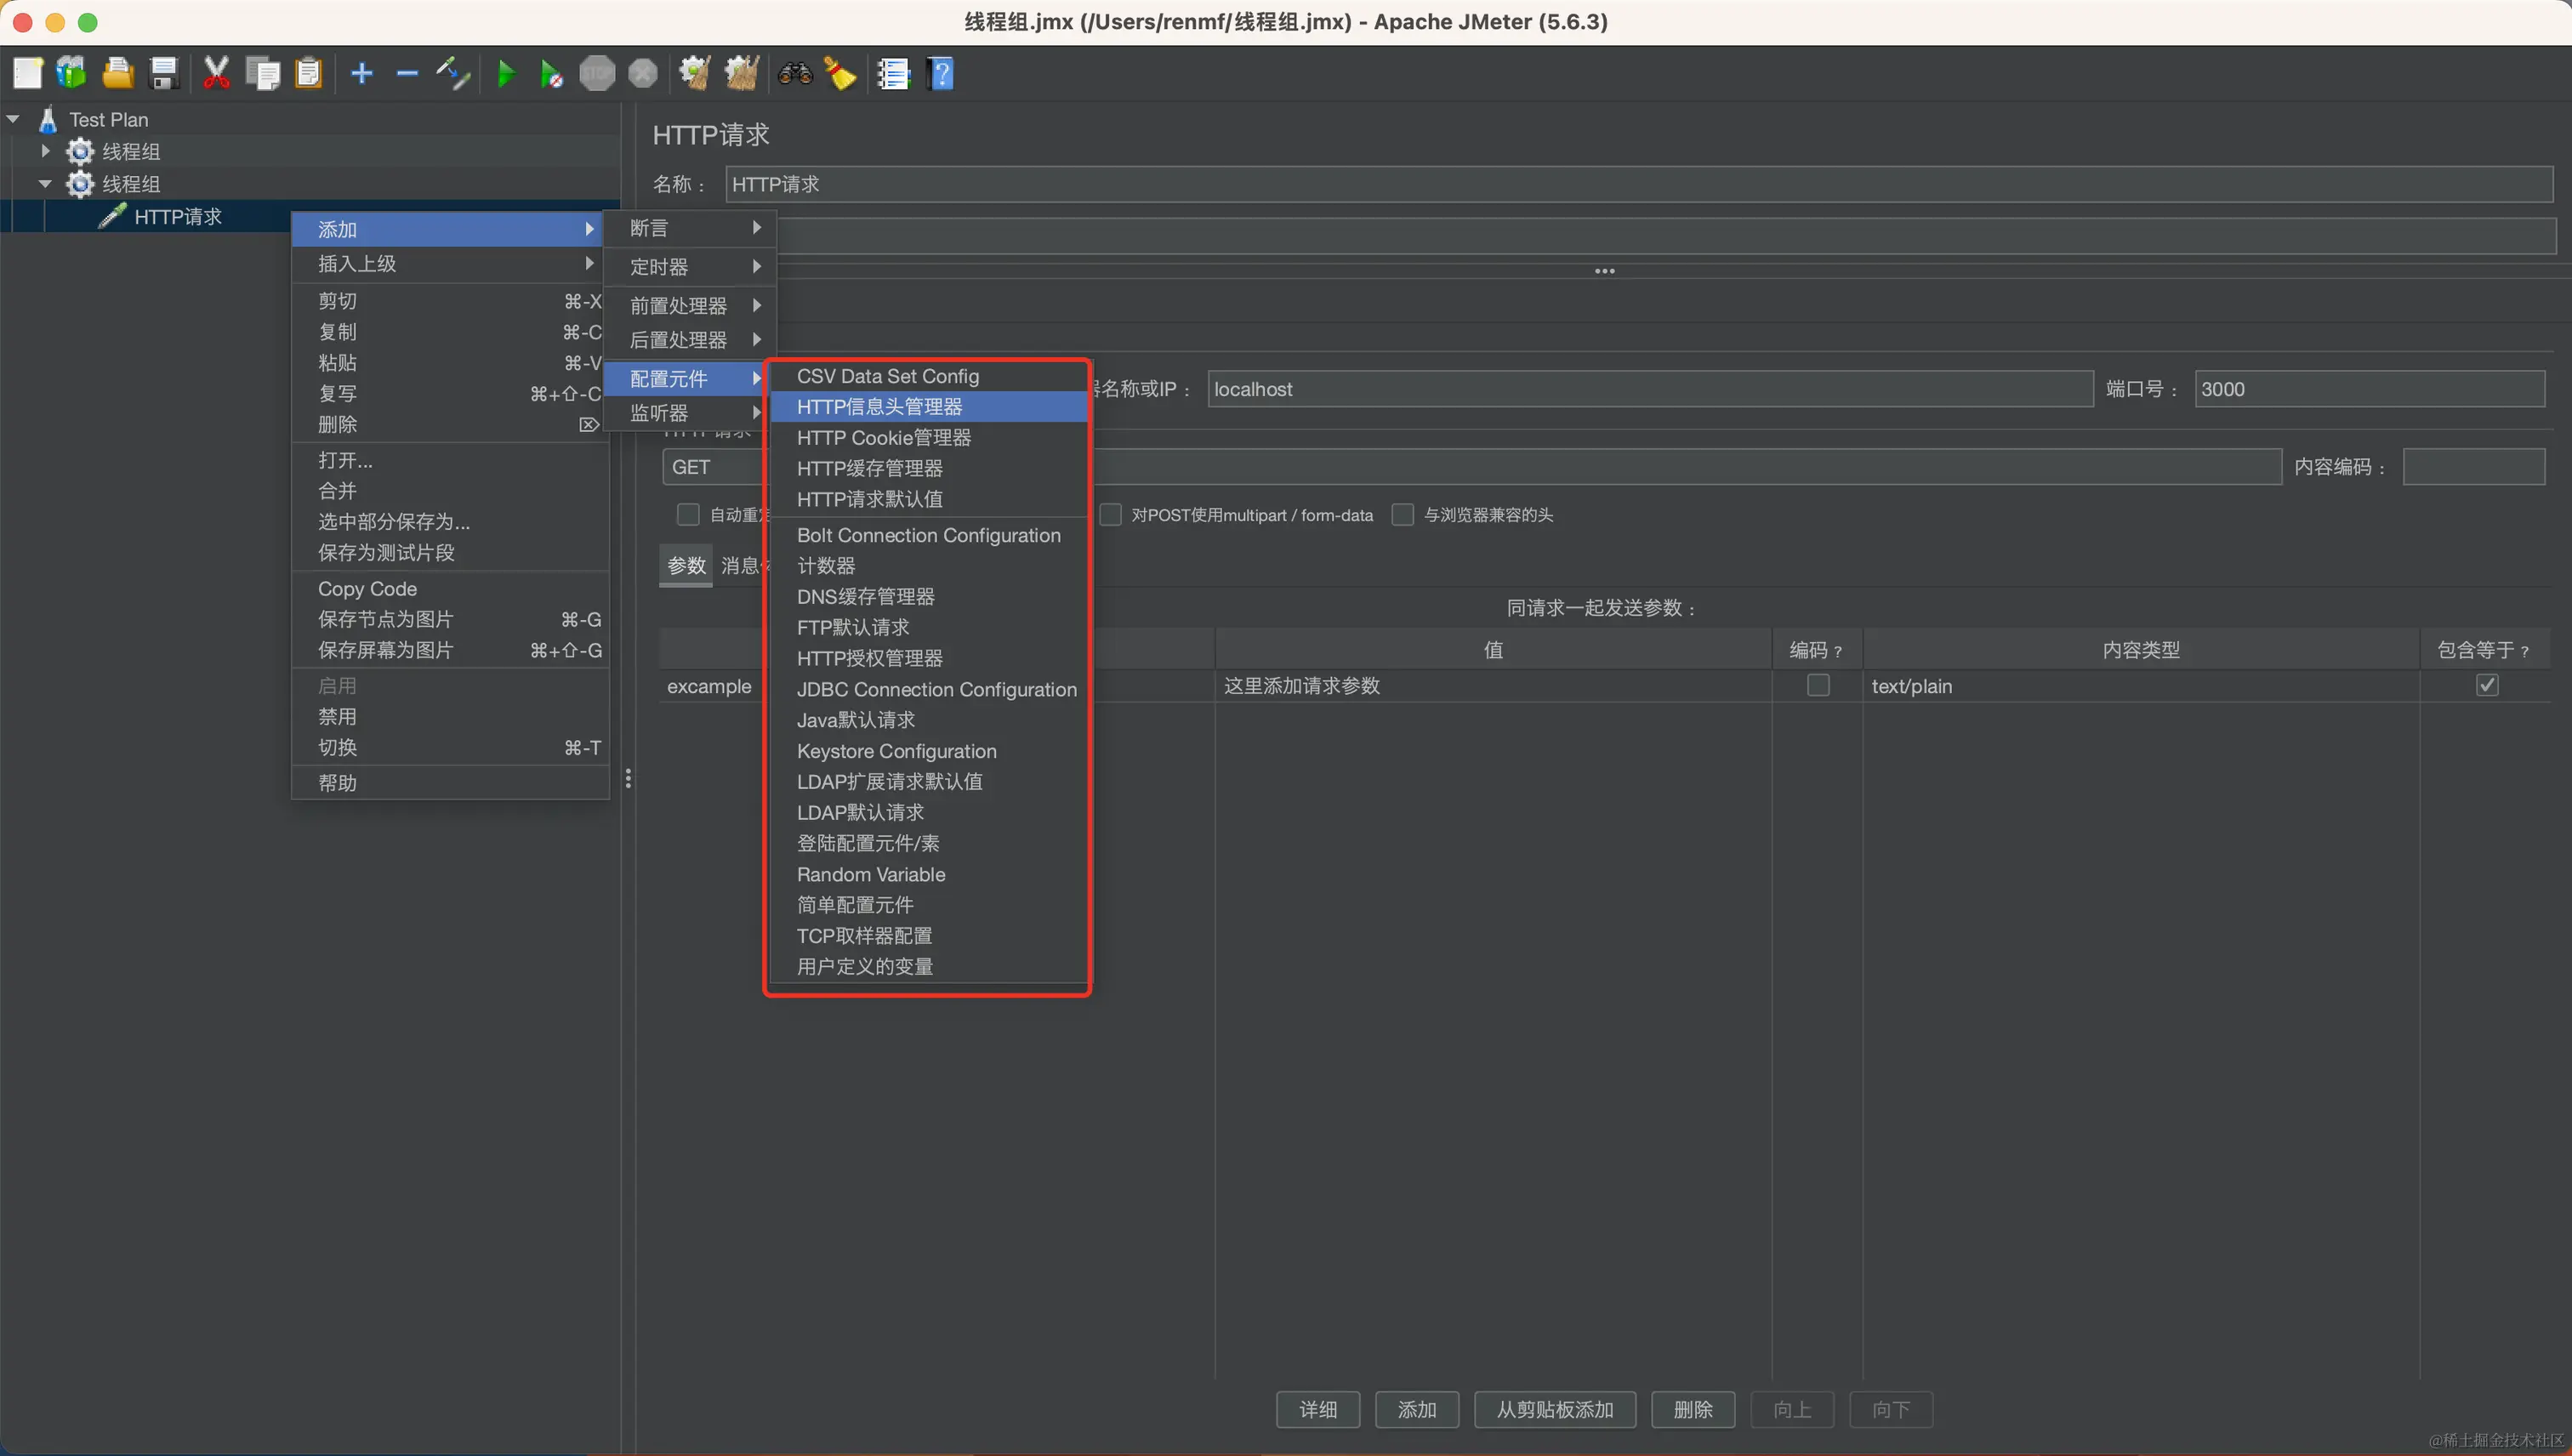The image size is (2572, 1456).
Task: Expand the 定时器 submenu
Action: [689, 267]
